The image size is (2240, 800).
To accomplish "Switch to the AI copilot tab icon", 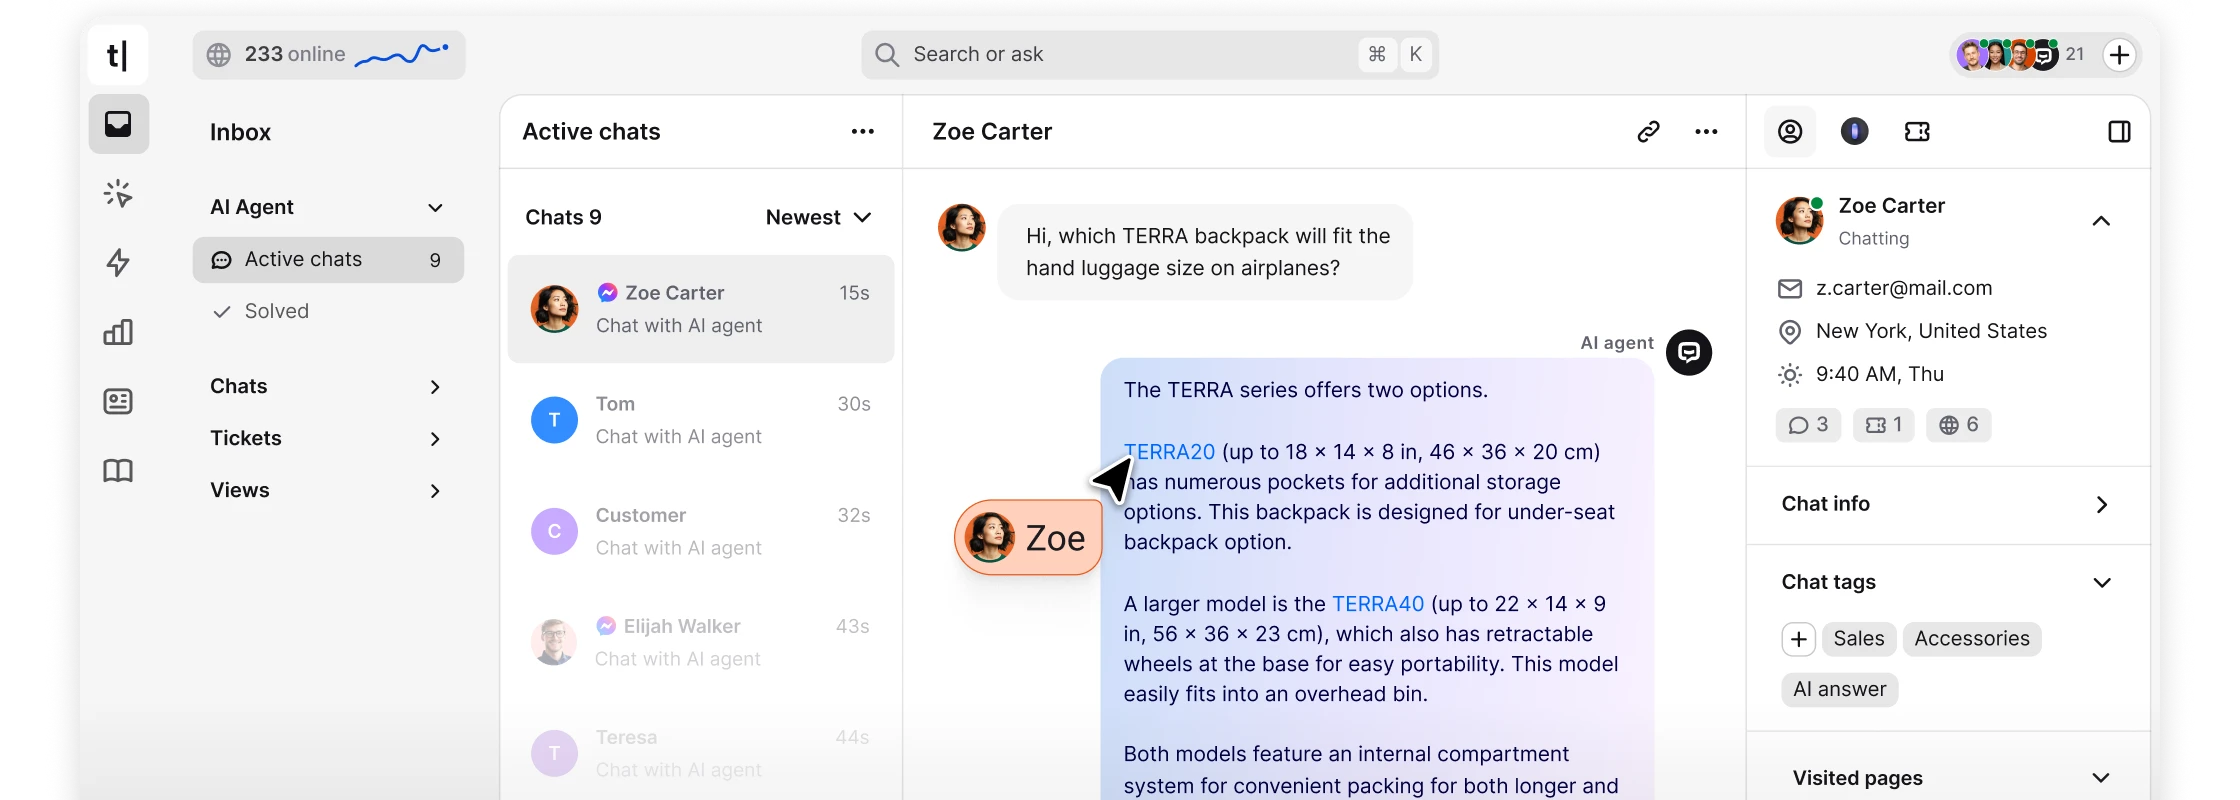I will [1854, 131].
